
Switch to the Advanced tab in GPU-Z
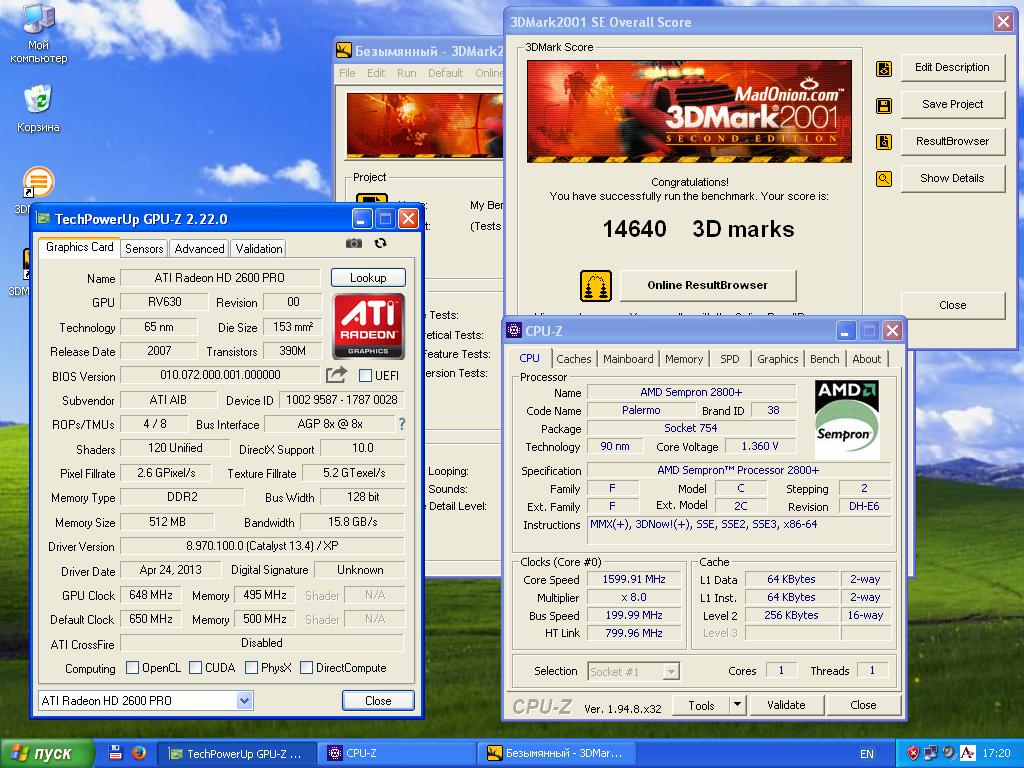pos(199,249)
